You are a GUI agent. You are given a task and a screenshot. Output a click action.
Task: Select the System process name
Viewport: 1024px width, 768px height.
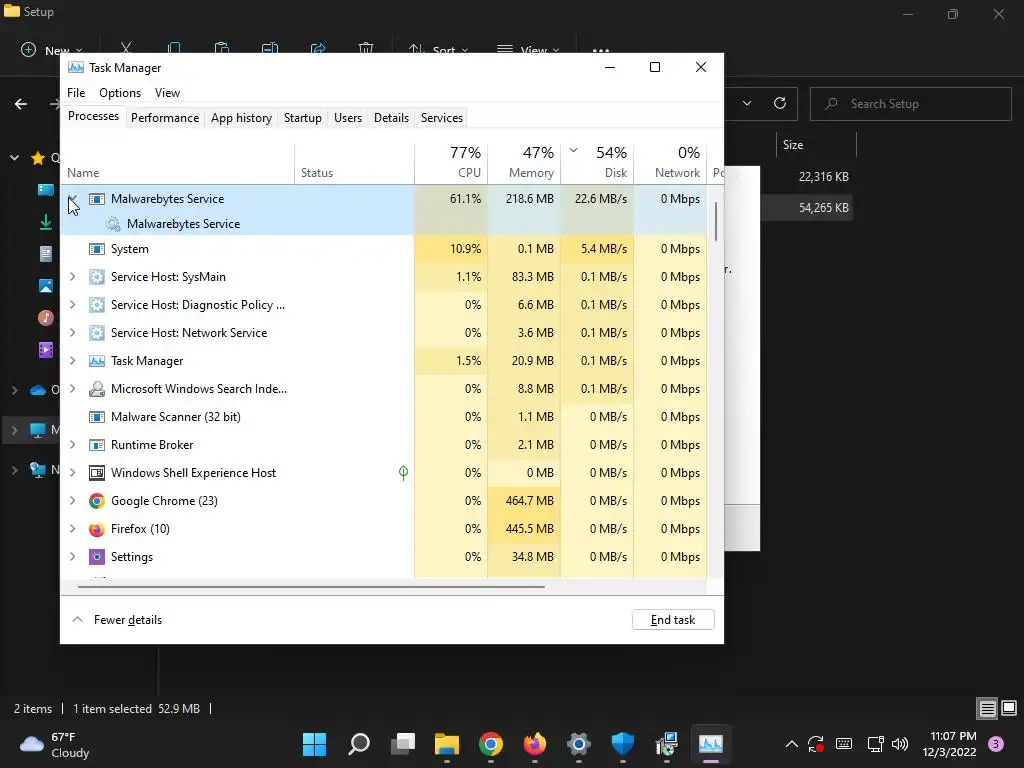click(130, 249)
